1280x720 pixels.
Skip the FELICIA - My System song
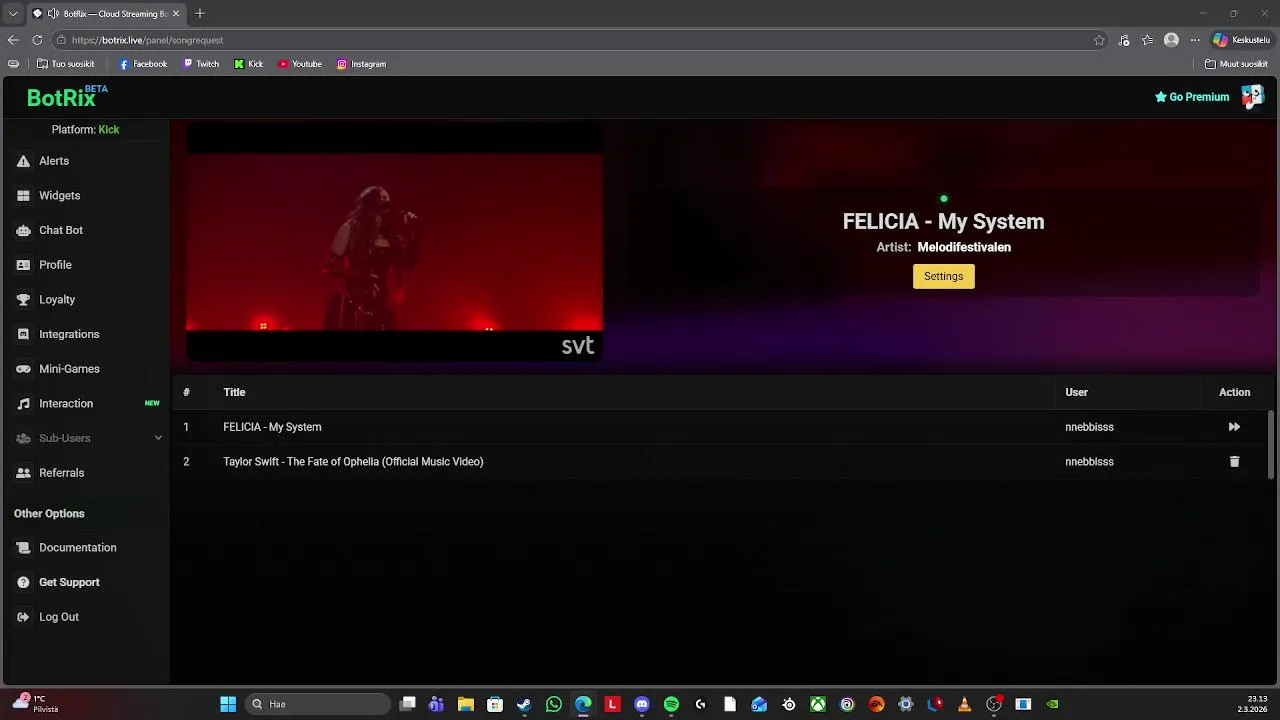[1234, 427]
